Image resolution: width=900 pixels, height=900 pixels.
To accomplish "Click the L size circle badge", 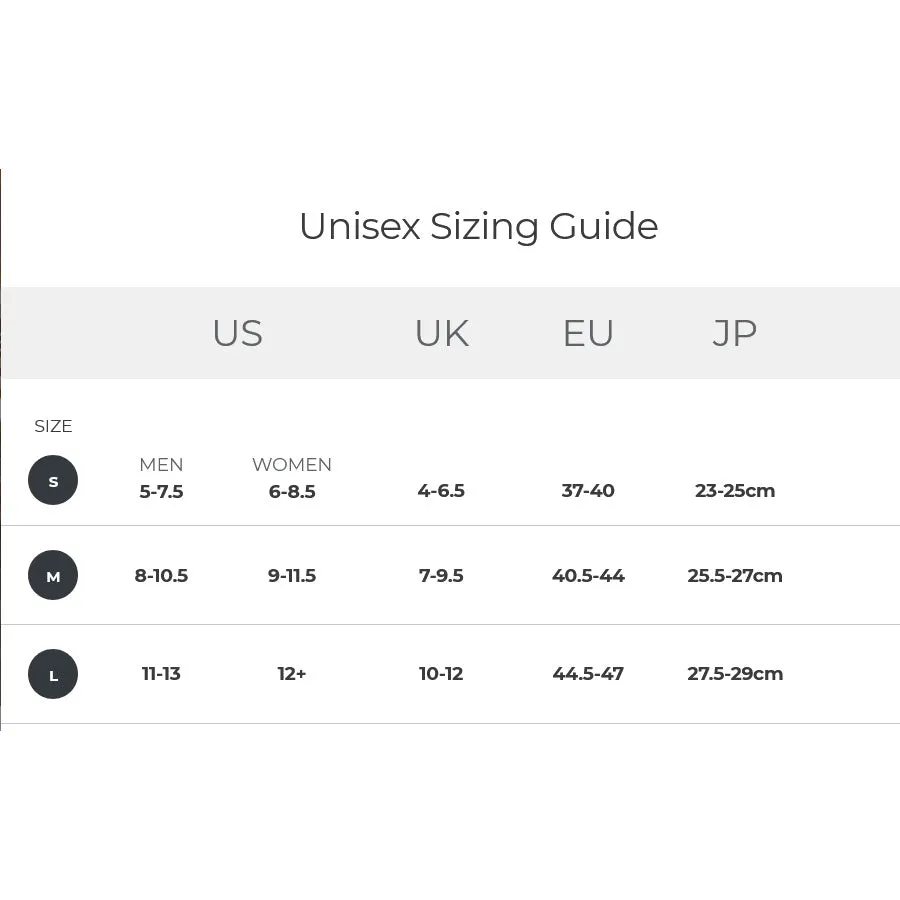I will tap(53, 674).
